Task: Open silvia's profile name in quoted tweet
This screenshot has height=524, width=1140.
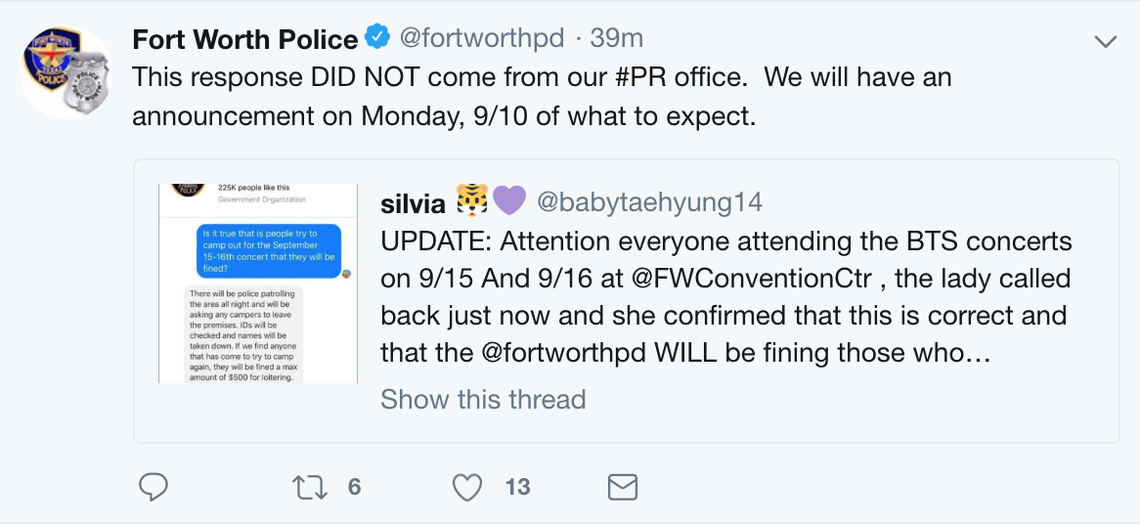Action: [x=413, y=203]
